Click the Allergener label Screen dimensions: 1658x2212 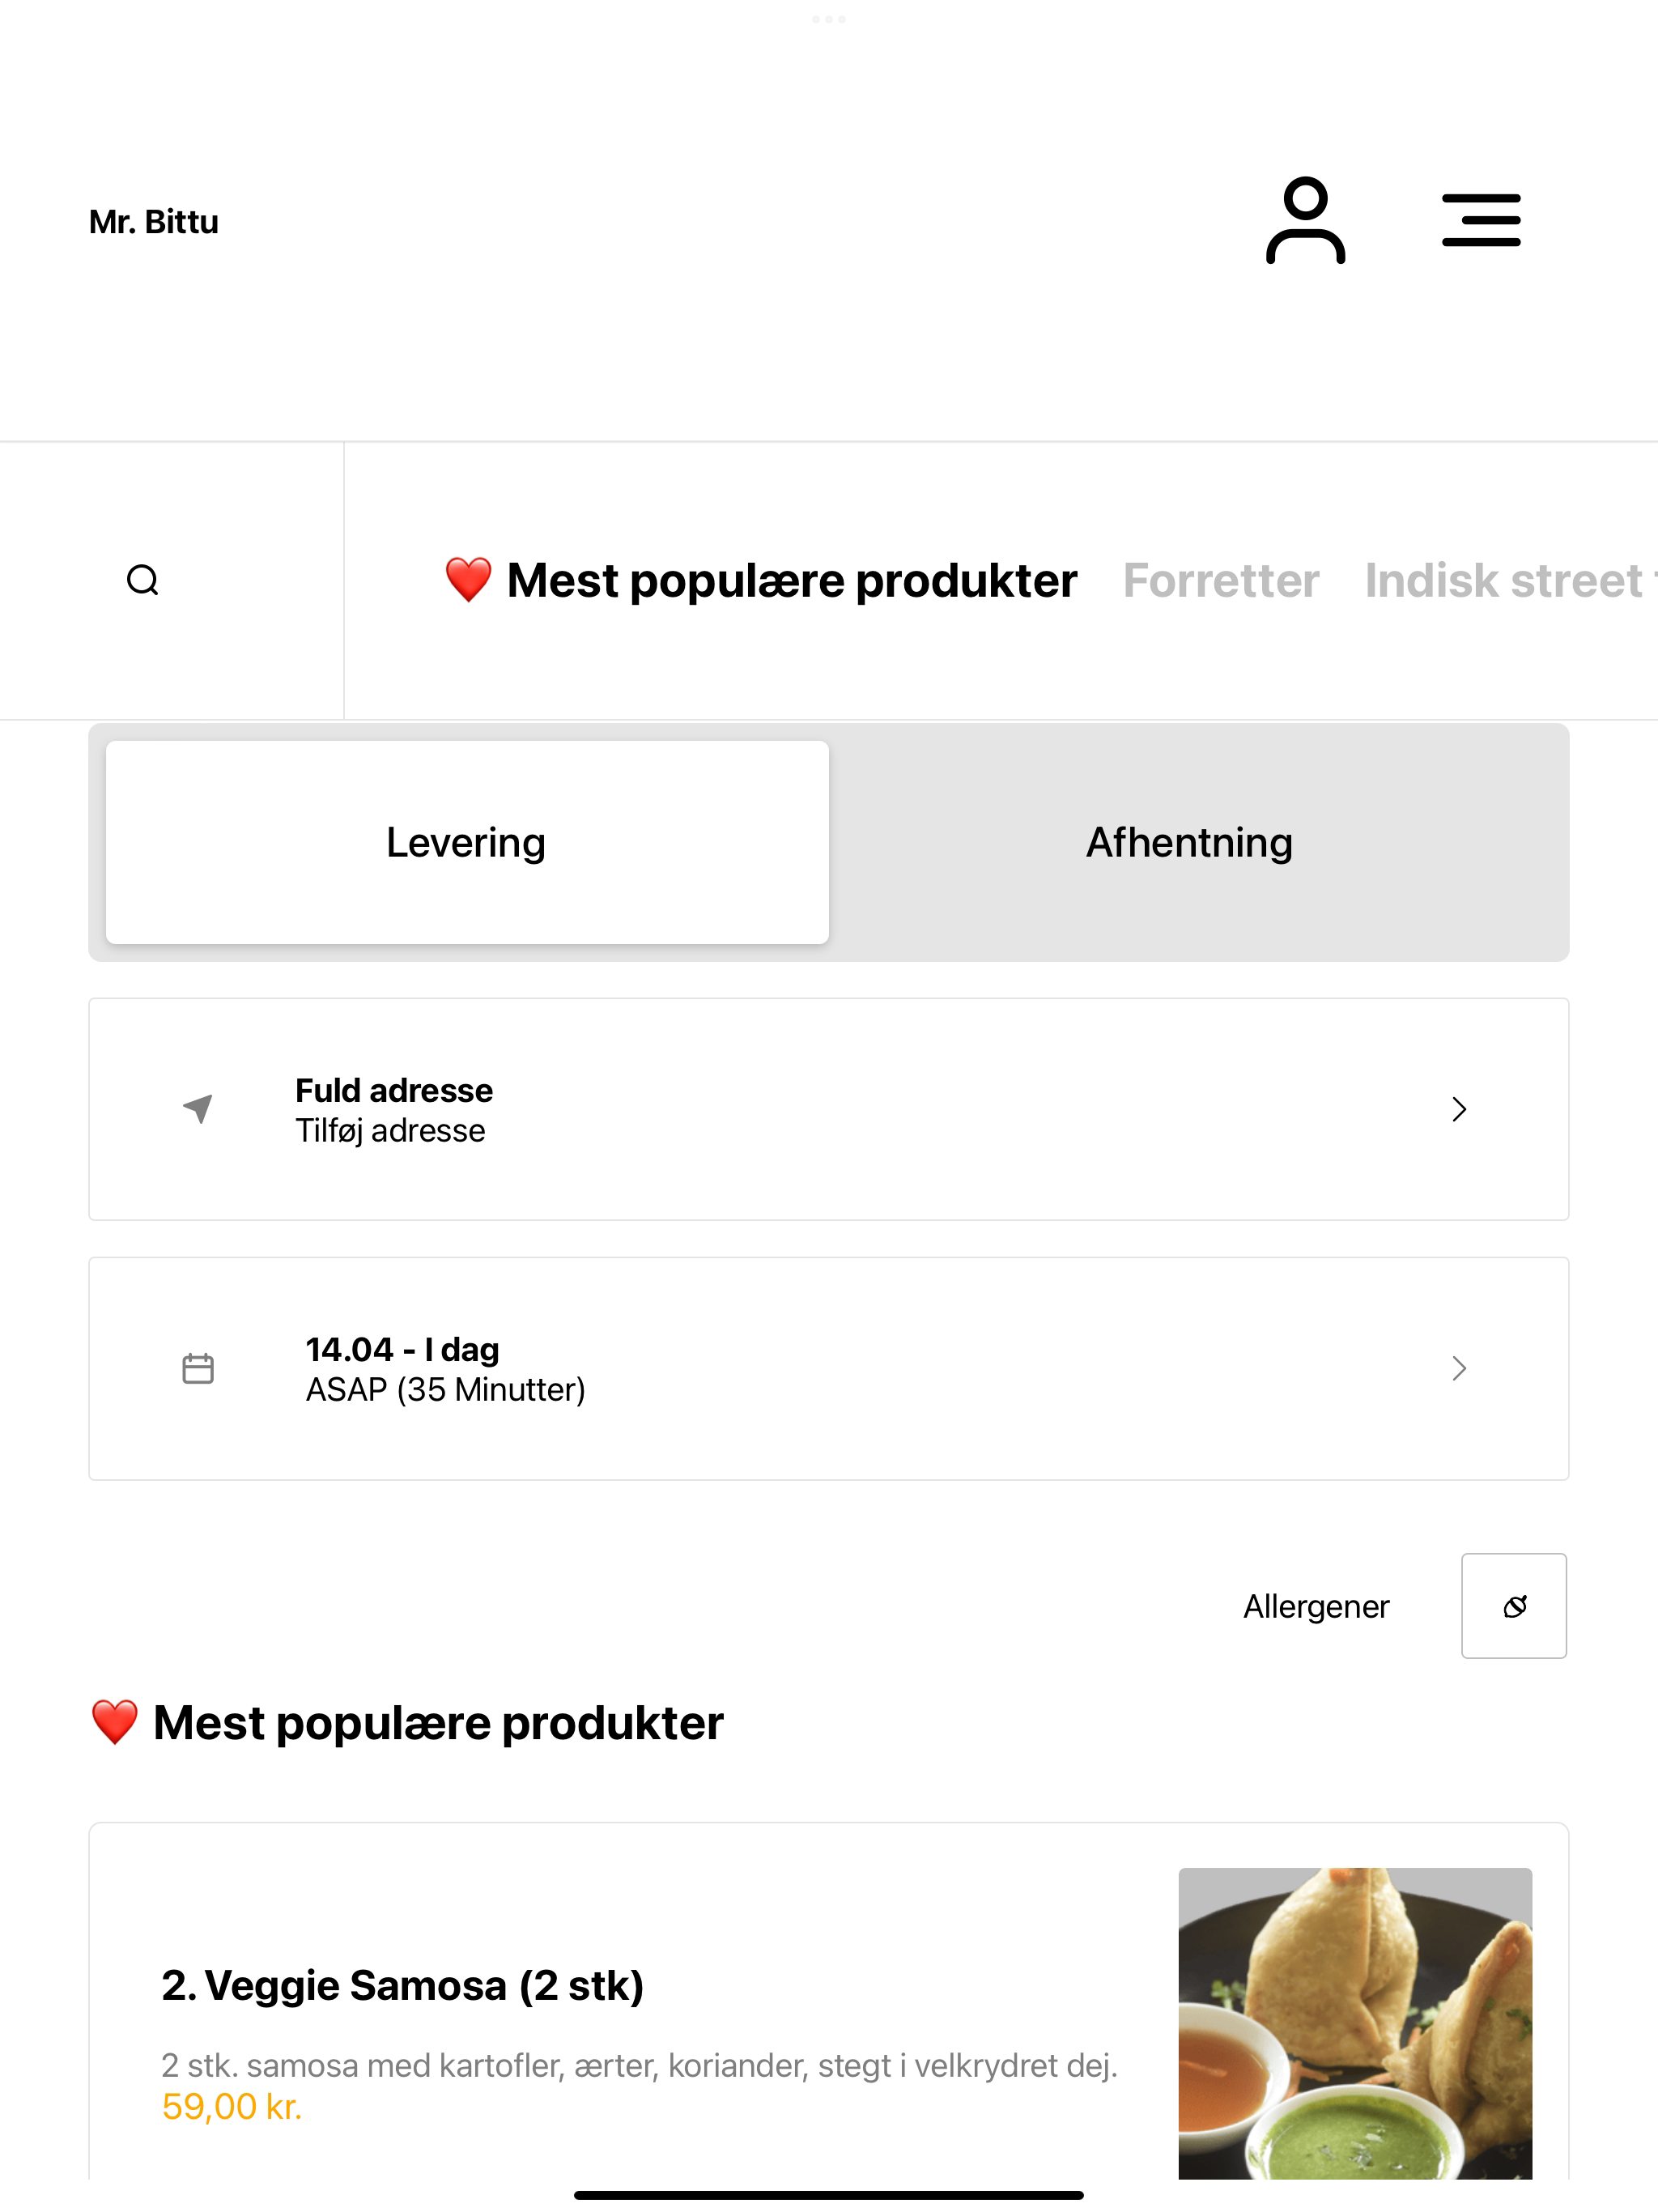coord(1316,1606)
